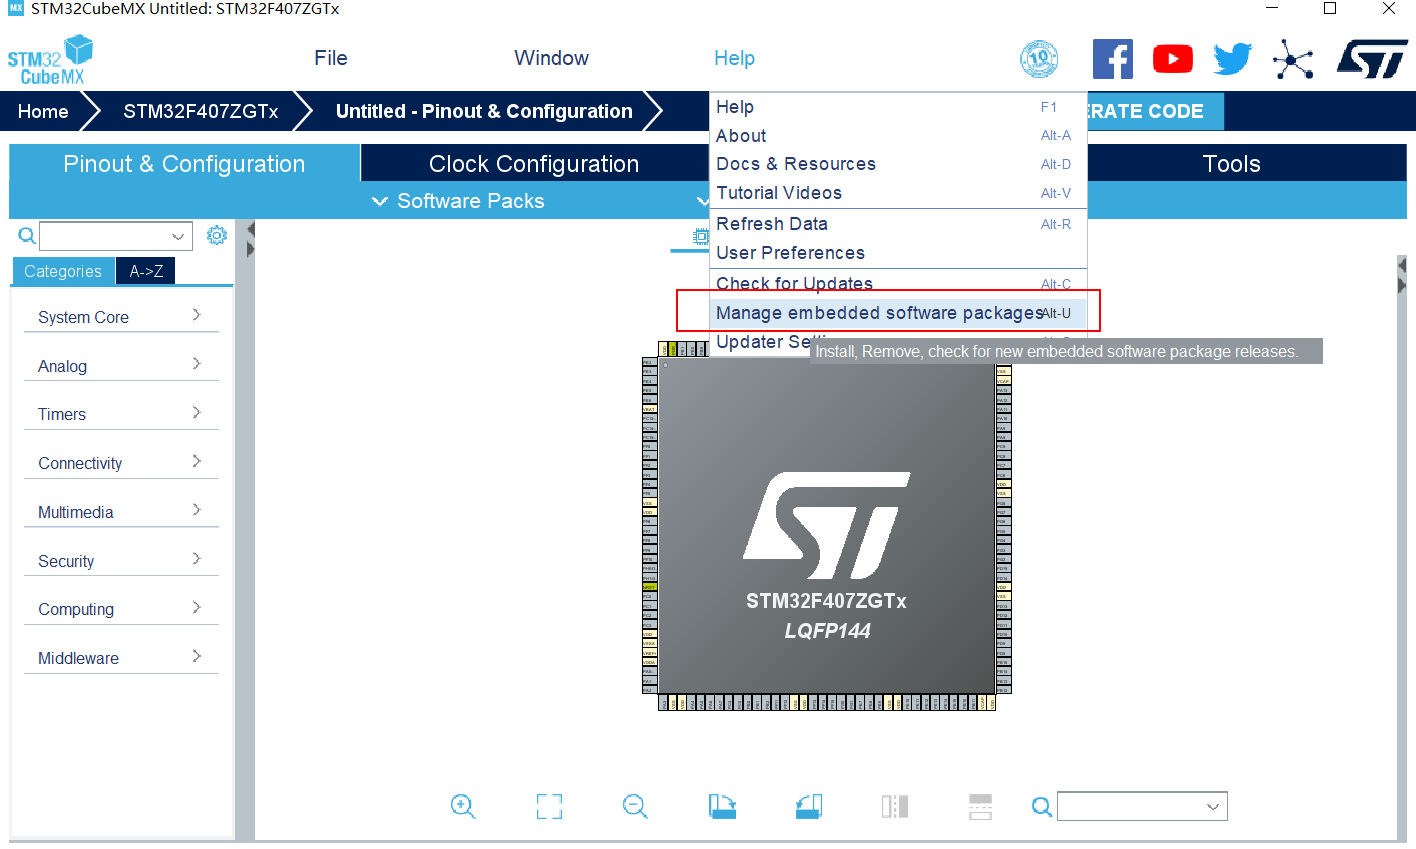This screenshot has width=1416, height=849.
Task: Open User Preferences menu entry
Action: click(x=898, y=253)
